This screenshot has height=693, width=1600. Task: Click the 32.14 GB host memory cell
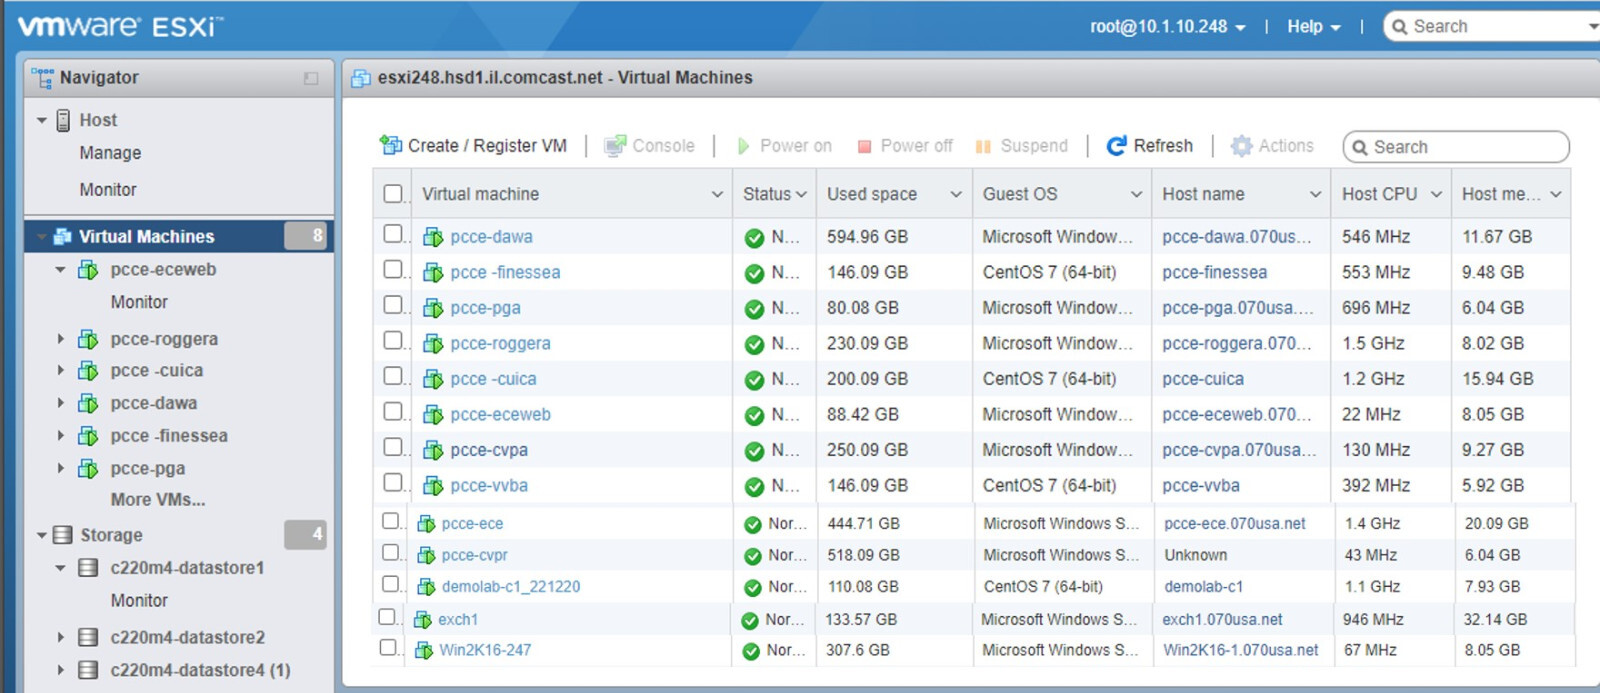click(x=1495, y=620)
